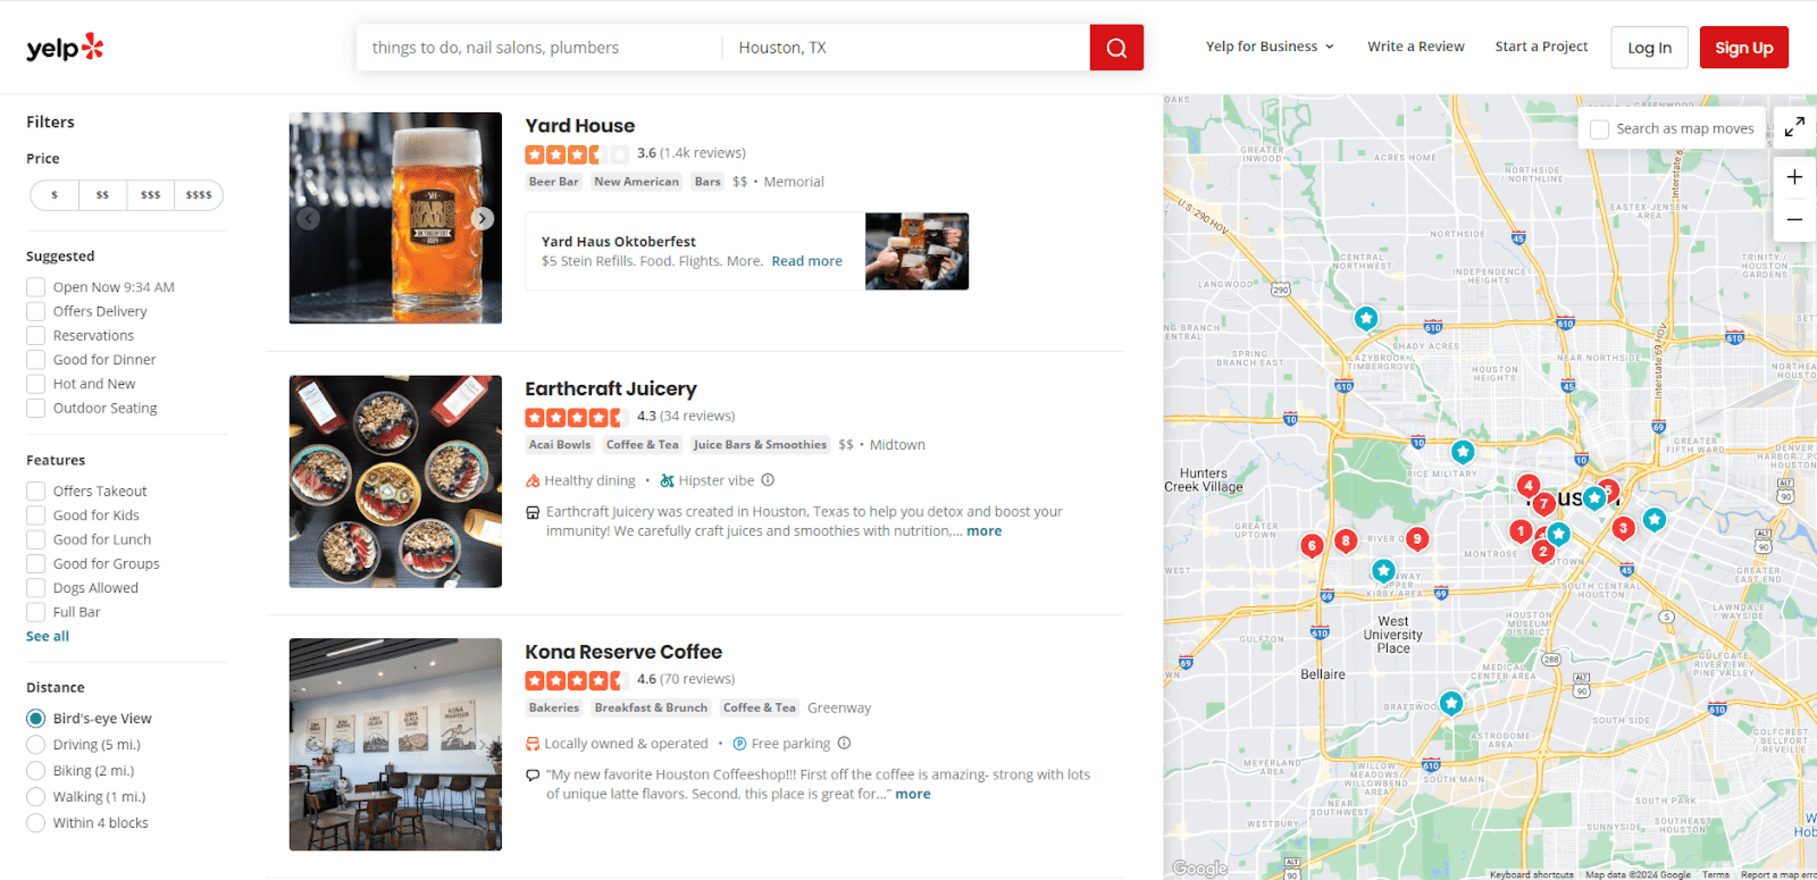Click the Beer Bar category tag

[554, 182]
